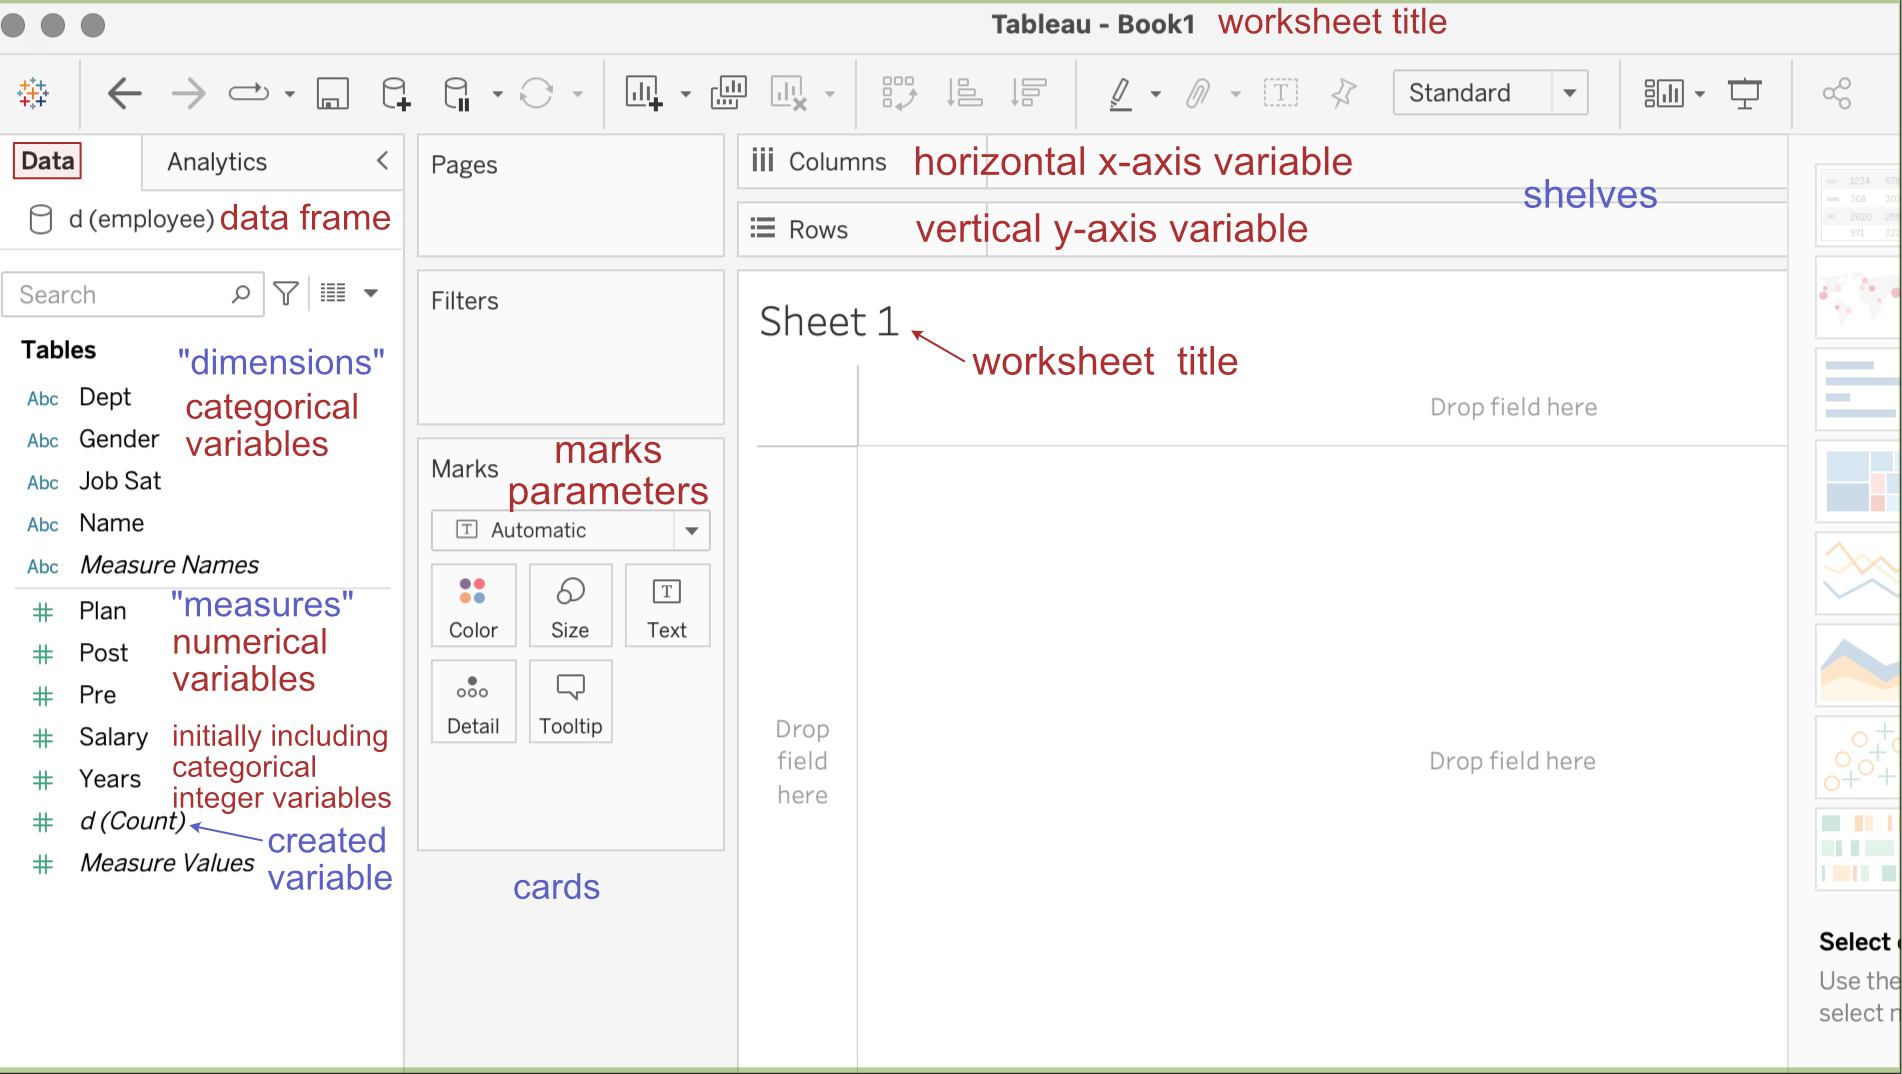This screenshot has width=1902, height=1074.
Task: Switch to the Analytics tab
Action: coord(217,162)
